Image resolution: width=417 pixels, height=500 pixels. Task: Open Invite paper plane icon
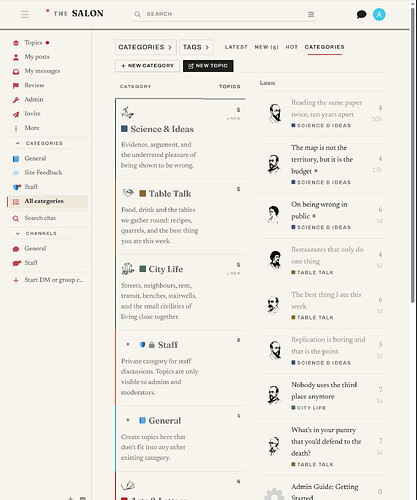coord(16,114)
